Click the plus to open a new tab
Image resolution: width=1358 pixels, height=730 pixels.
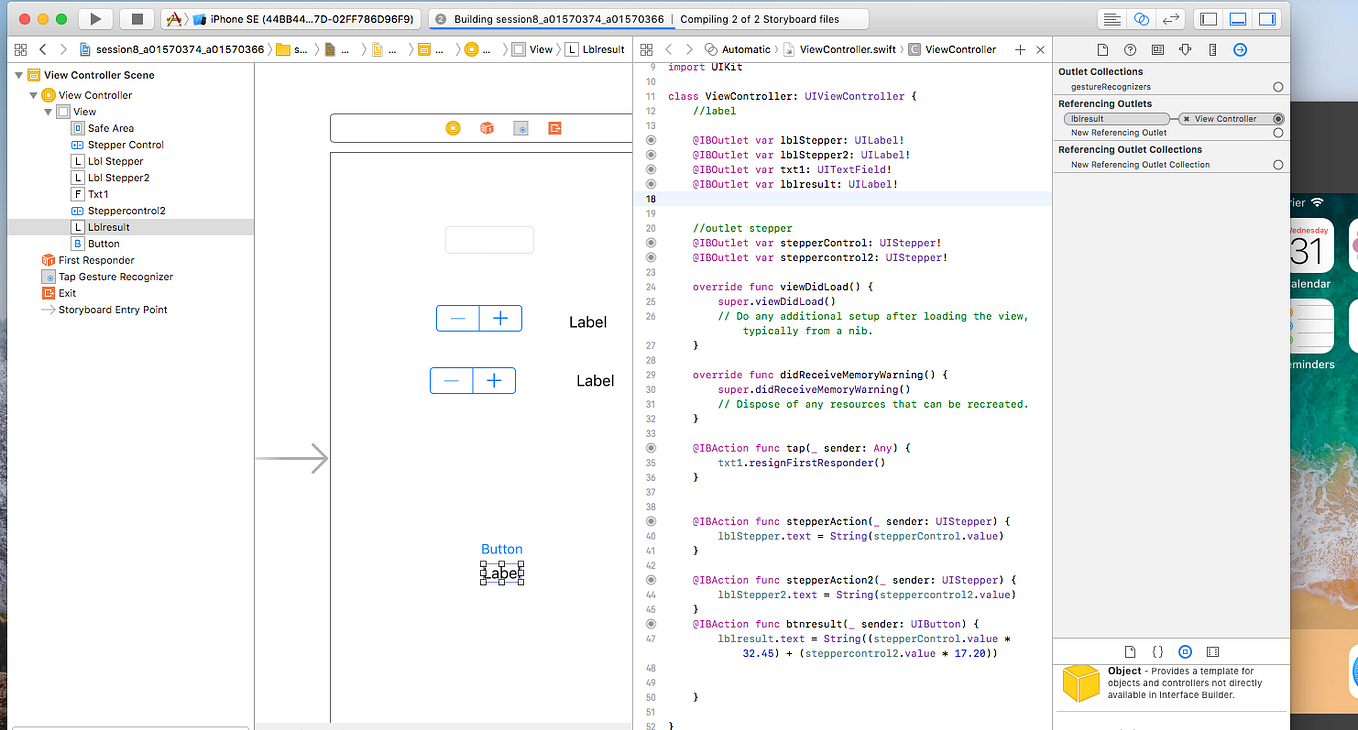click(x=1020, y=48)
